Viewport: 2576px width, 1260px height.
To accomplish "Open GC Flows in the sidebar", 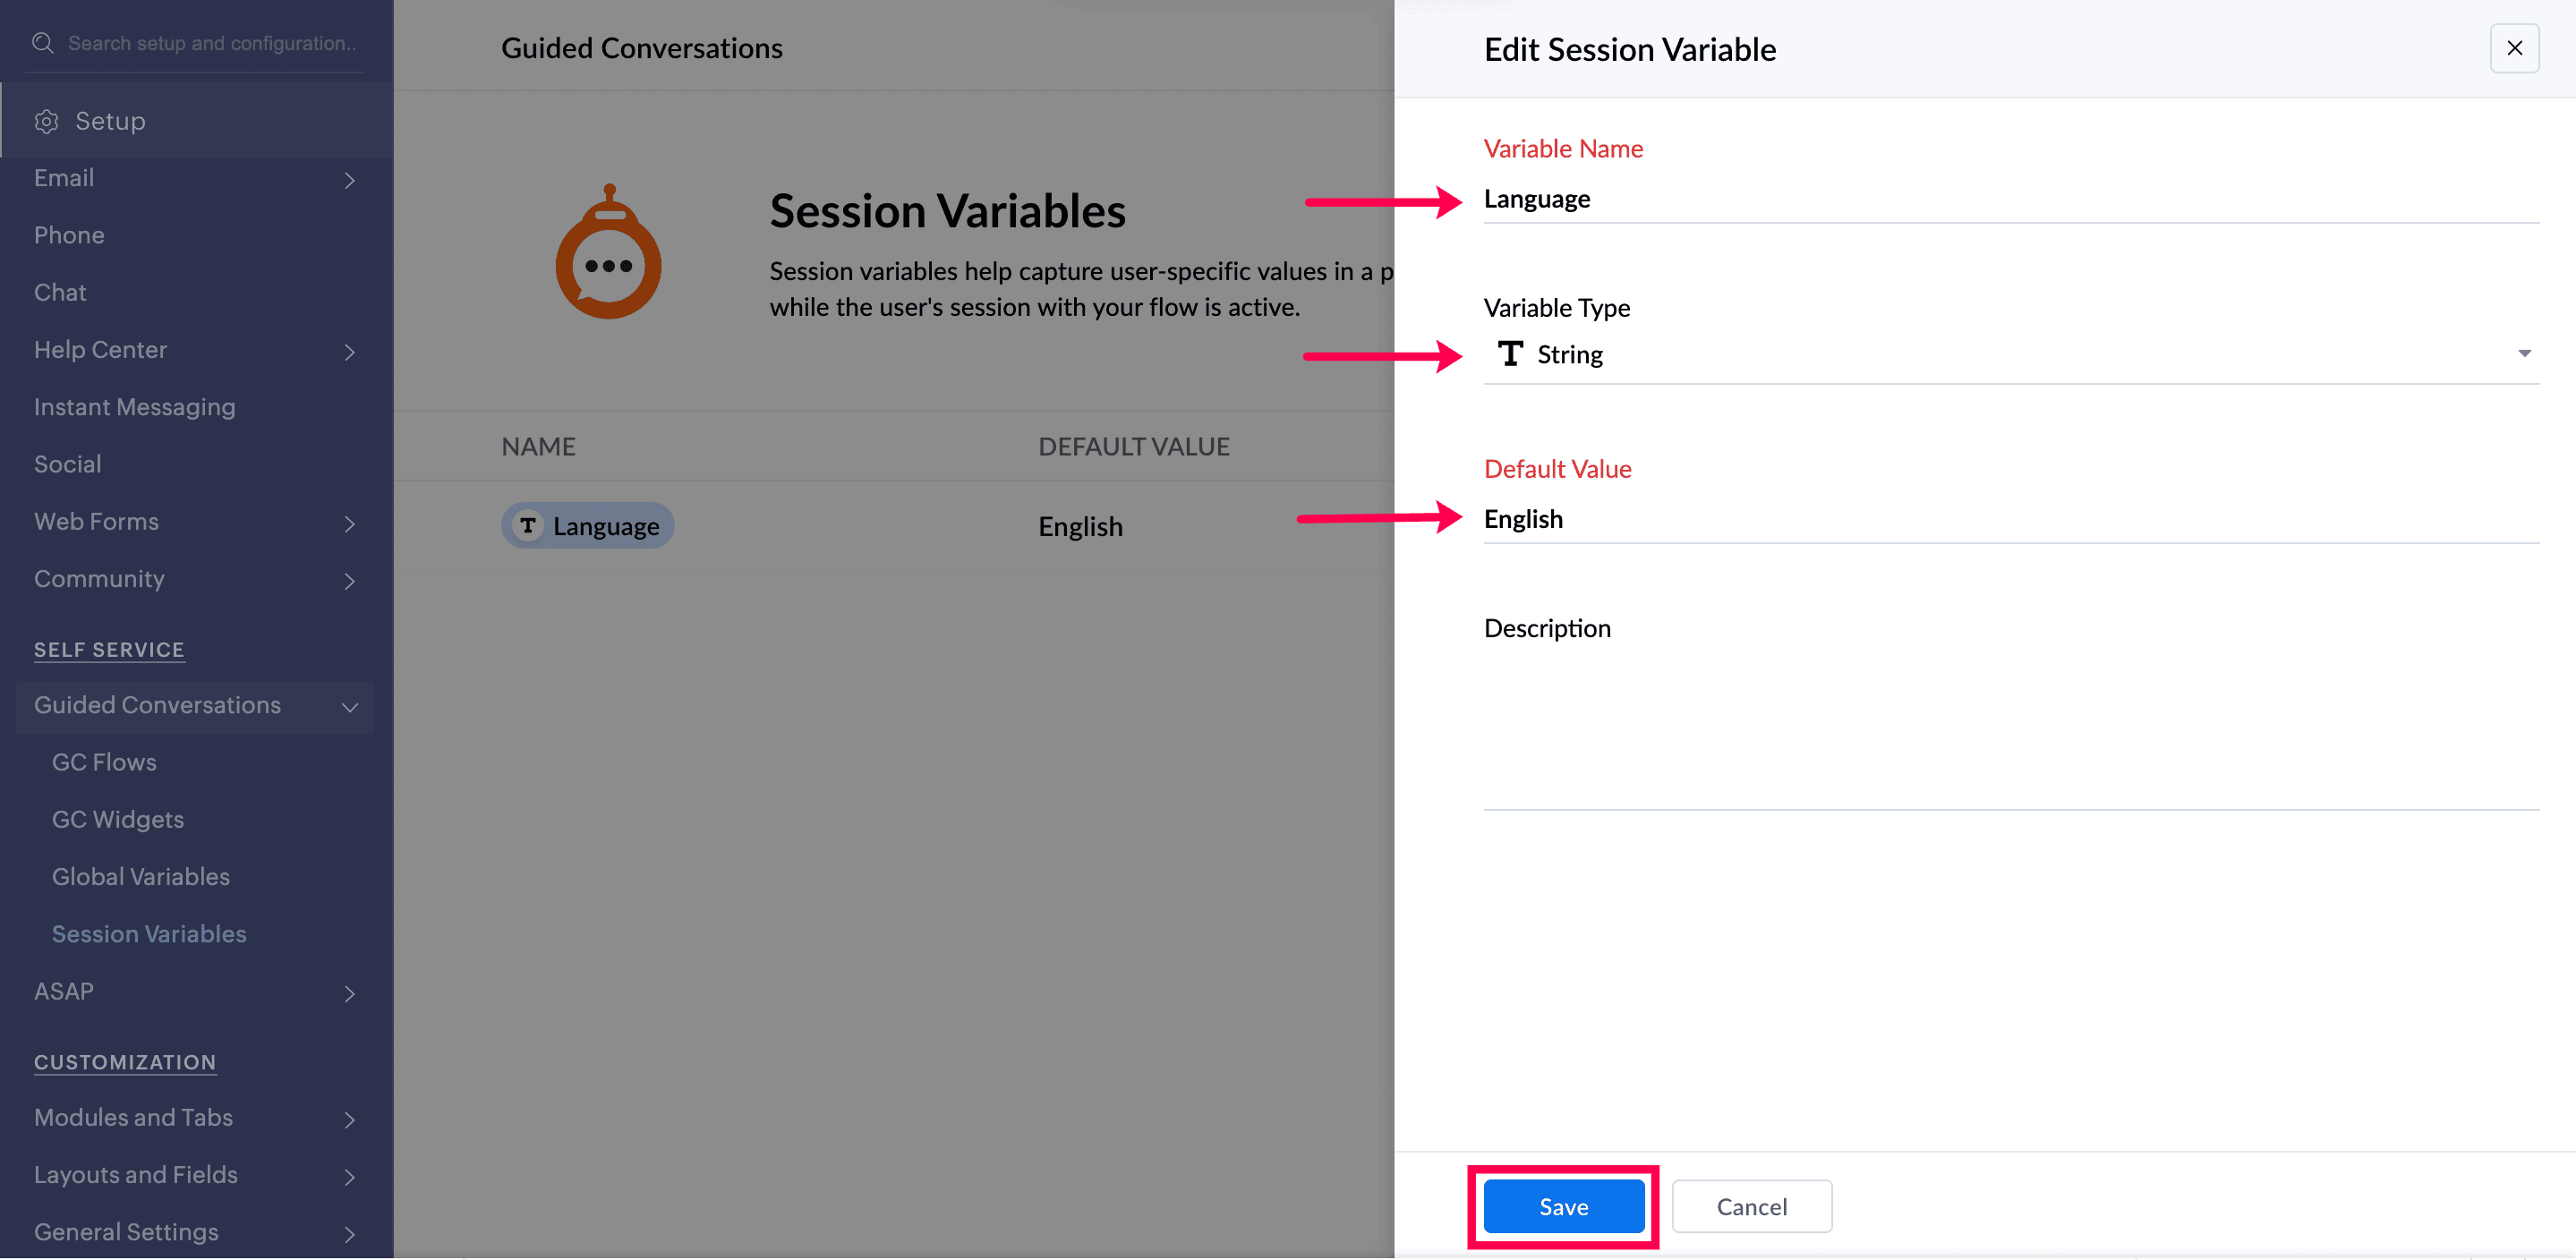I will point(104,763).
